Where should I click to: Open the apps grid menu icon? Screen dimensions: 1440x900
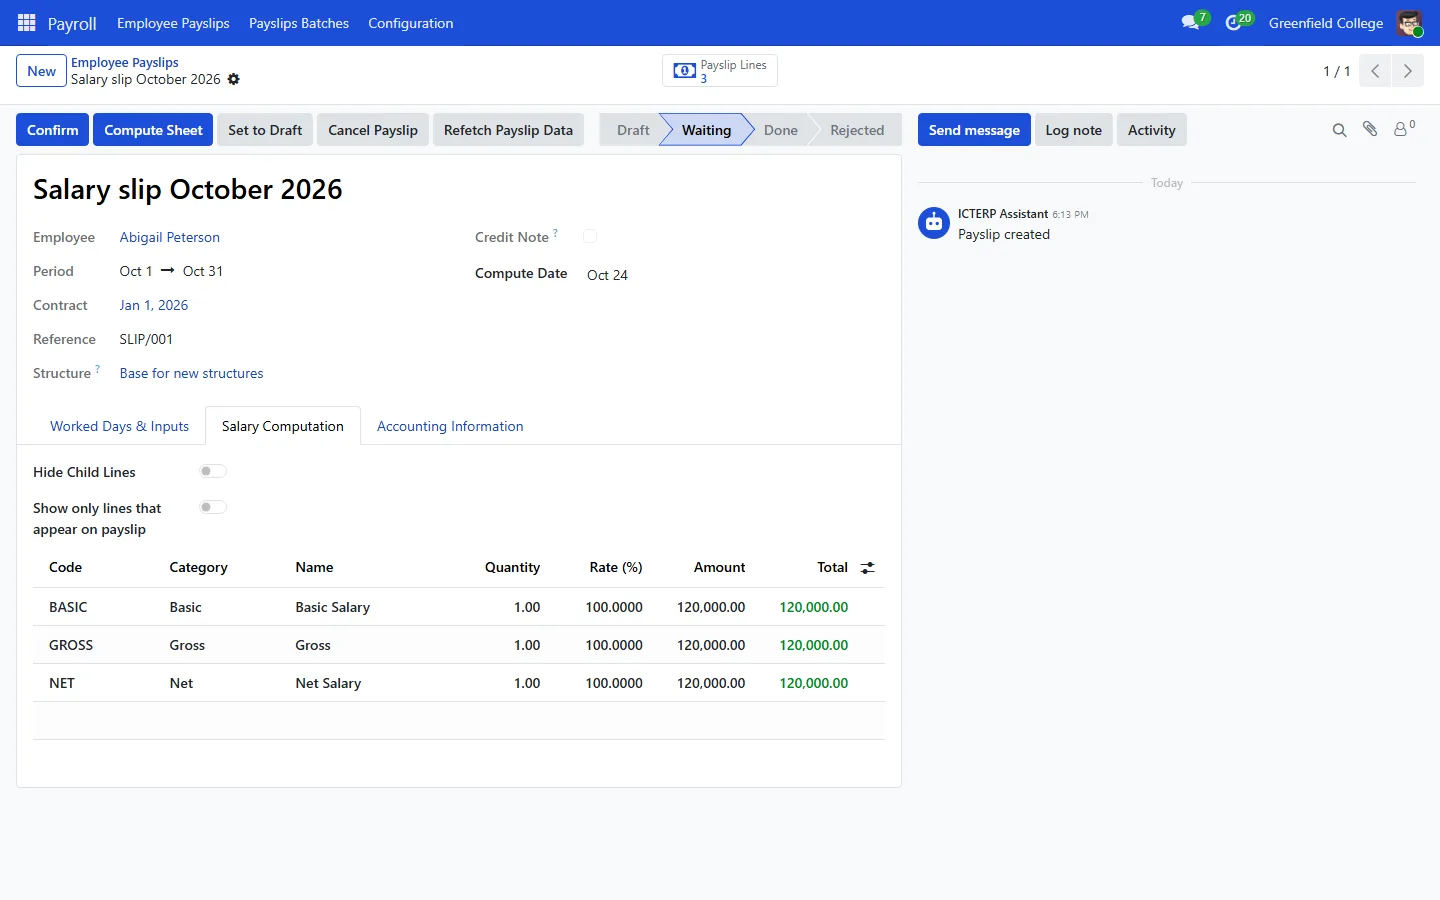click(27, 23)
